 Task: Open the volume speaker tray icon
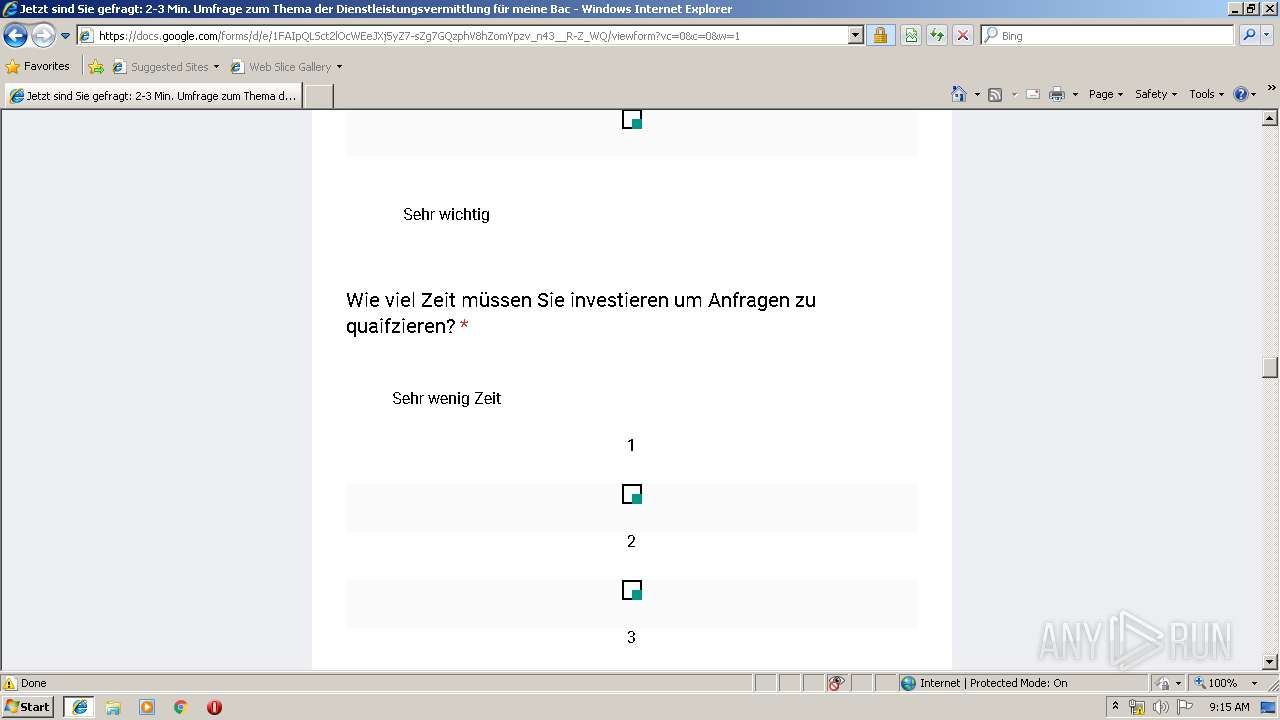tap(1160, 707)
